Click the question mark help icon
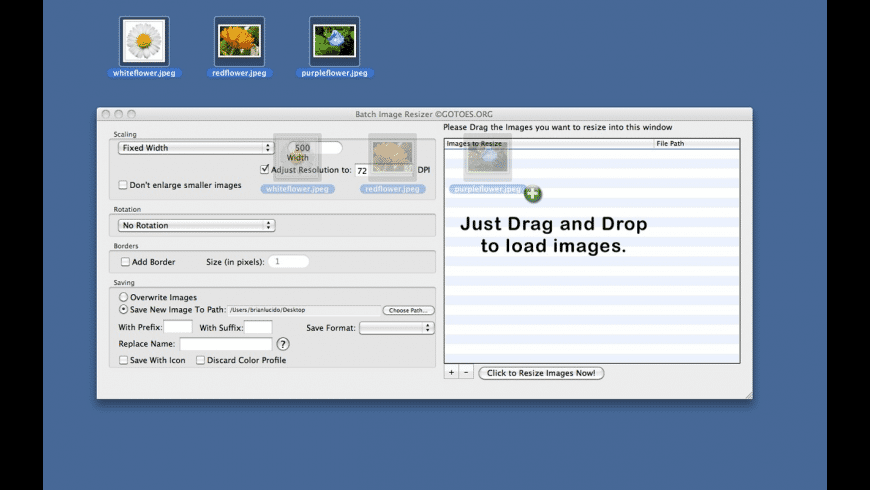The width and height of the screenshot is (870, 490). [x=283, y=344]
